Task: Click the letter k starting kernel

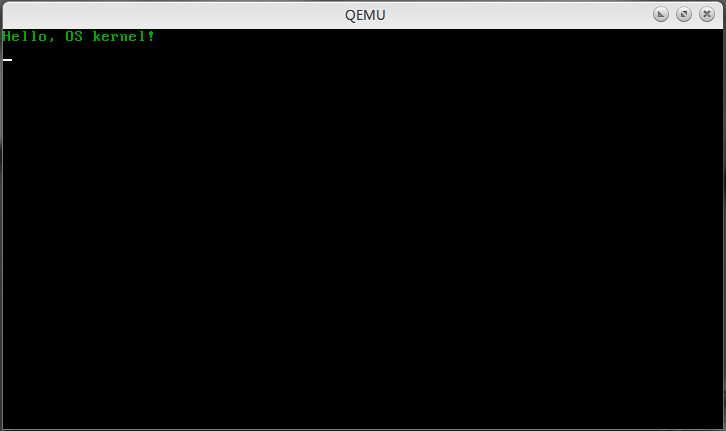Action: pos(97,37)
